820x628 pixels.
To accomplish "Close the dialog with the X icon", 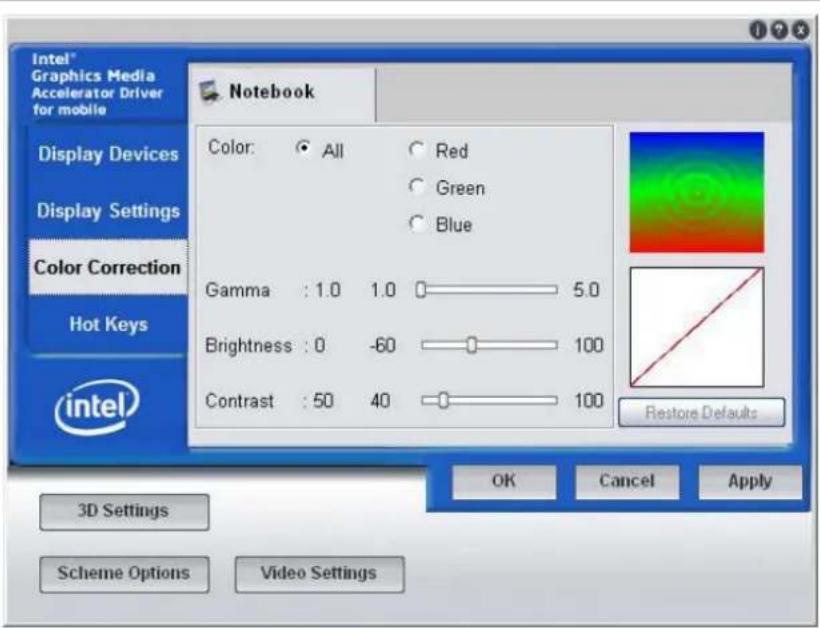I will [800, 30].
